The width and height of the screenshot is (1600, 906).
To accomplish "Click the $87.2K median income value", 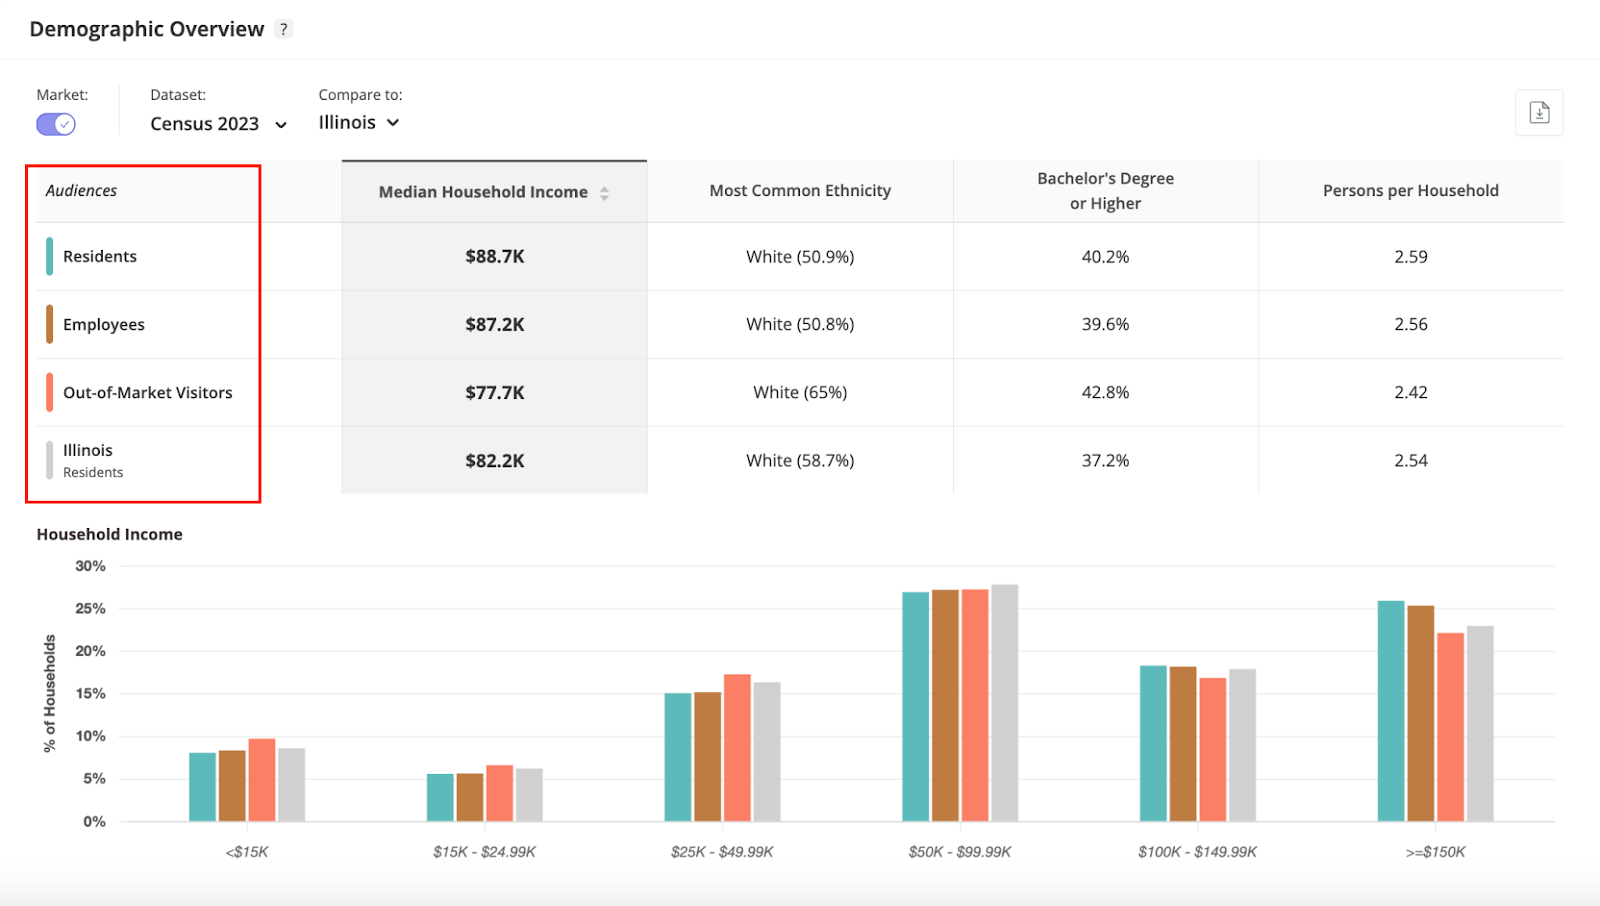I will pyautogui.click(x=495, y=325).
